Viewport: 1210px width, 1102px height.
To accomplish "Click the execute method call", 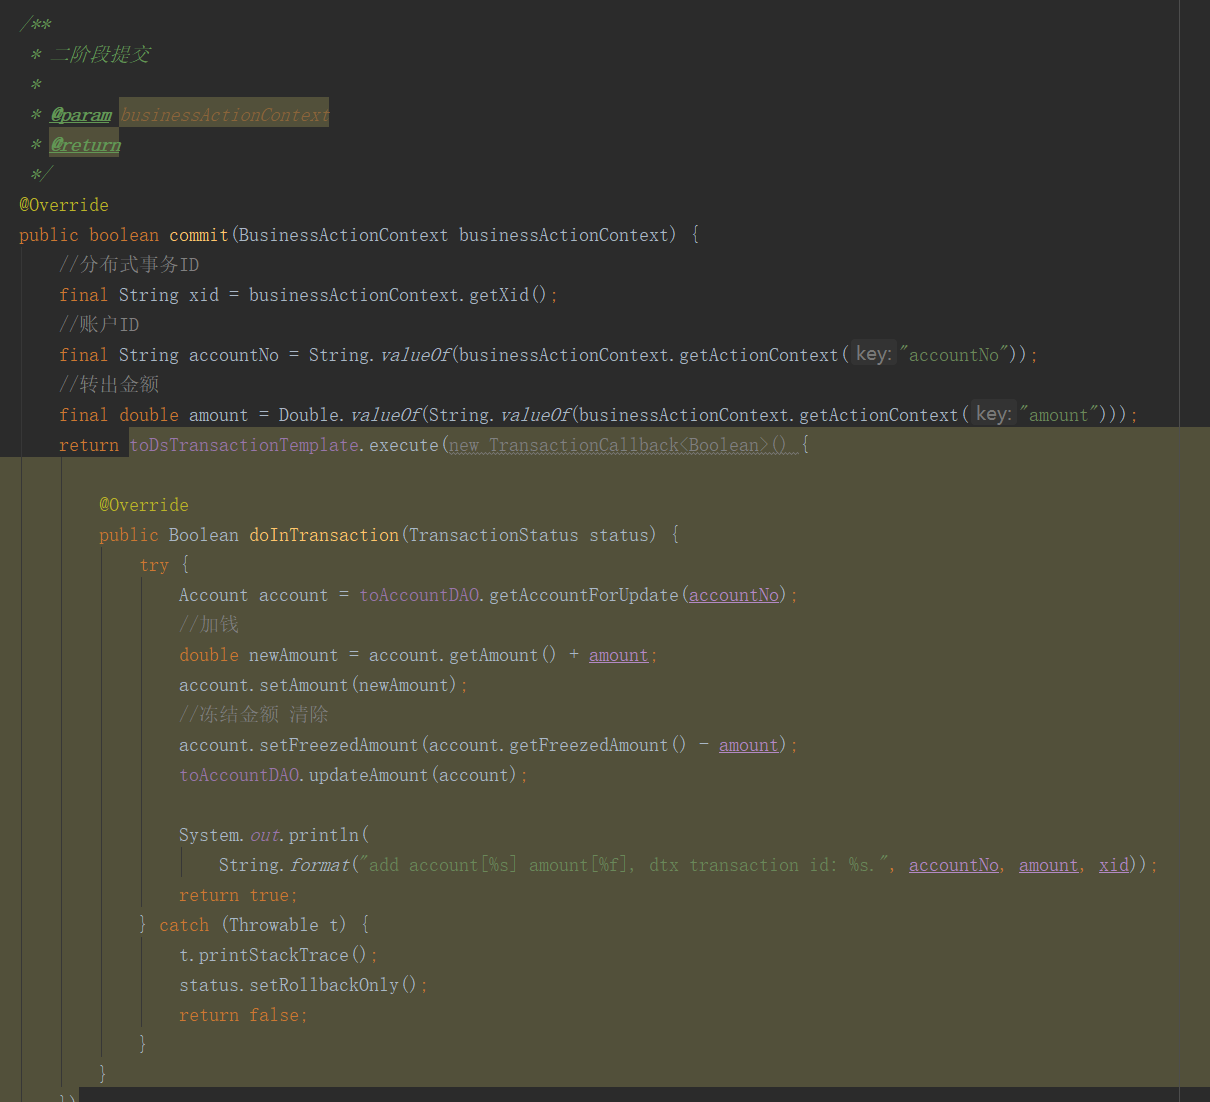I will click(404, 445).
